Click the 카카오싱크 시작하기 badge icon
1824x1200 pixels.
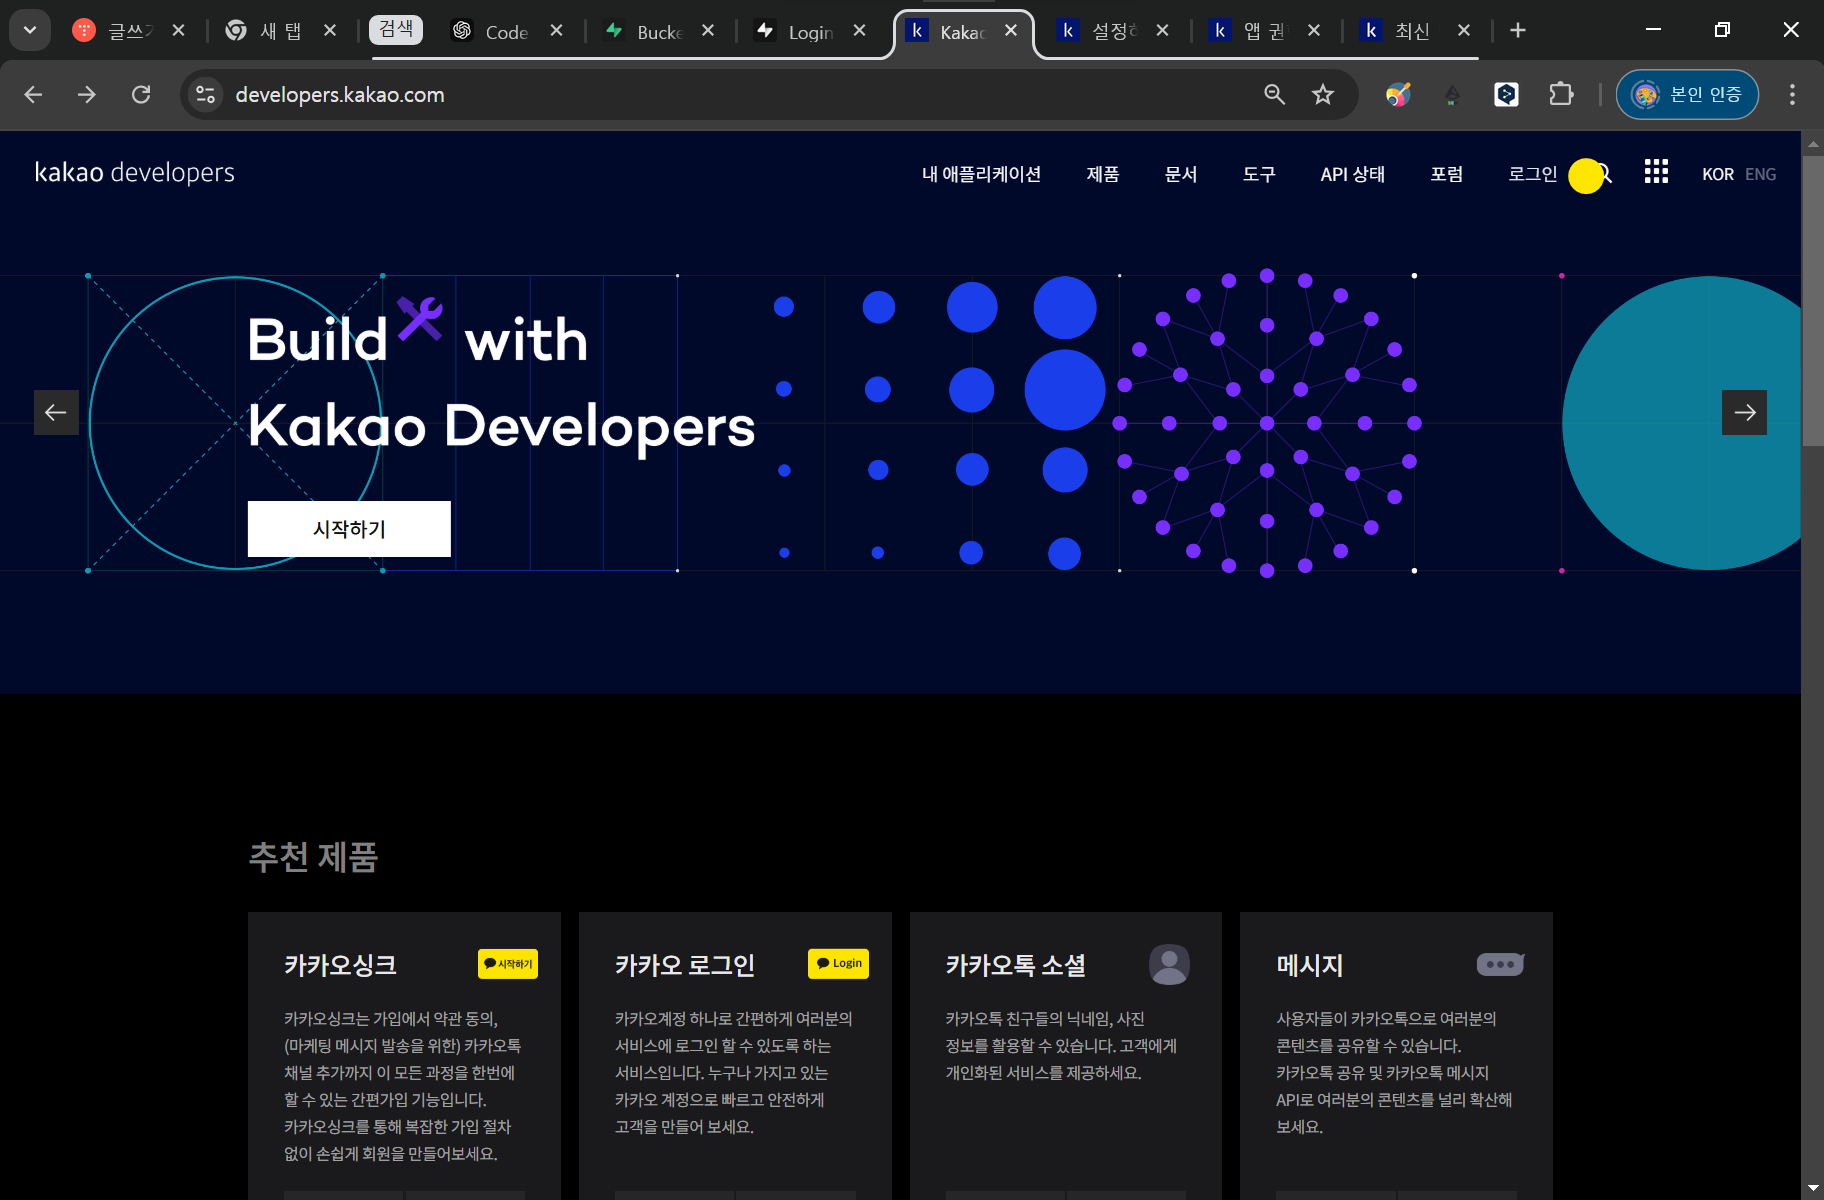pos(508,964)
